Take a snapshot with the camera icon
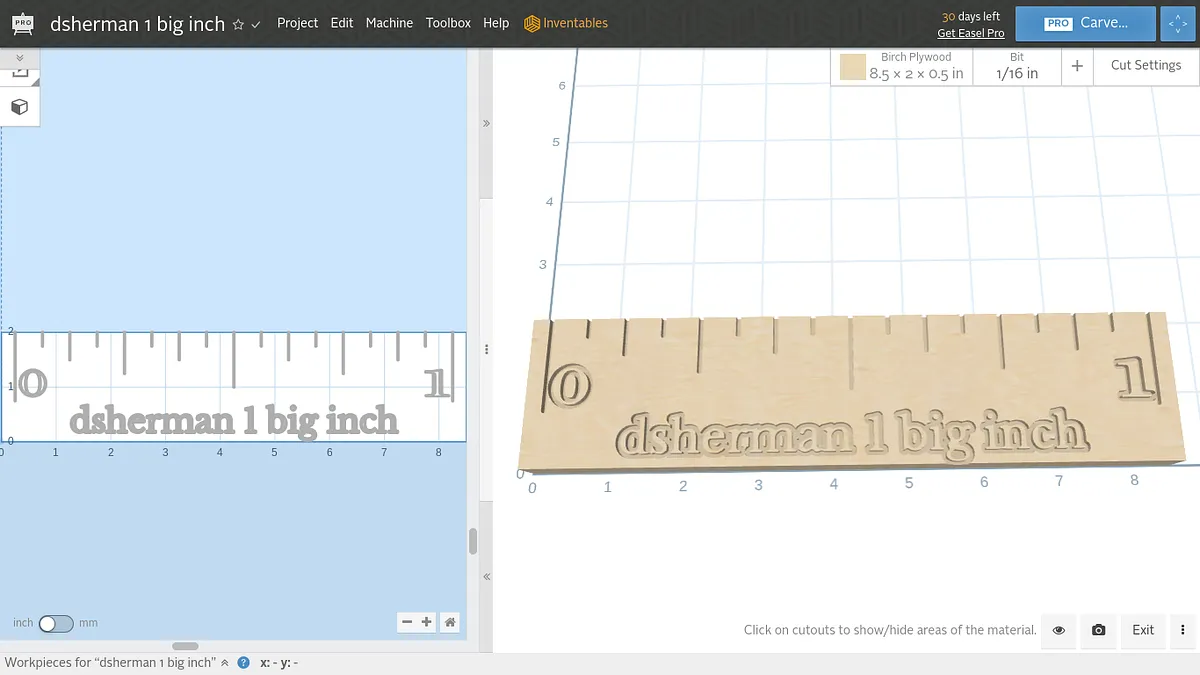 point(1099,630)
